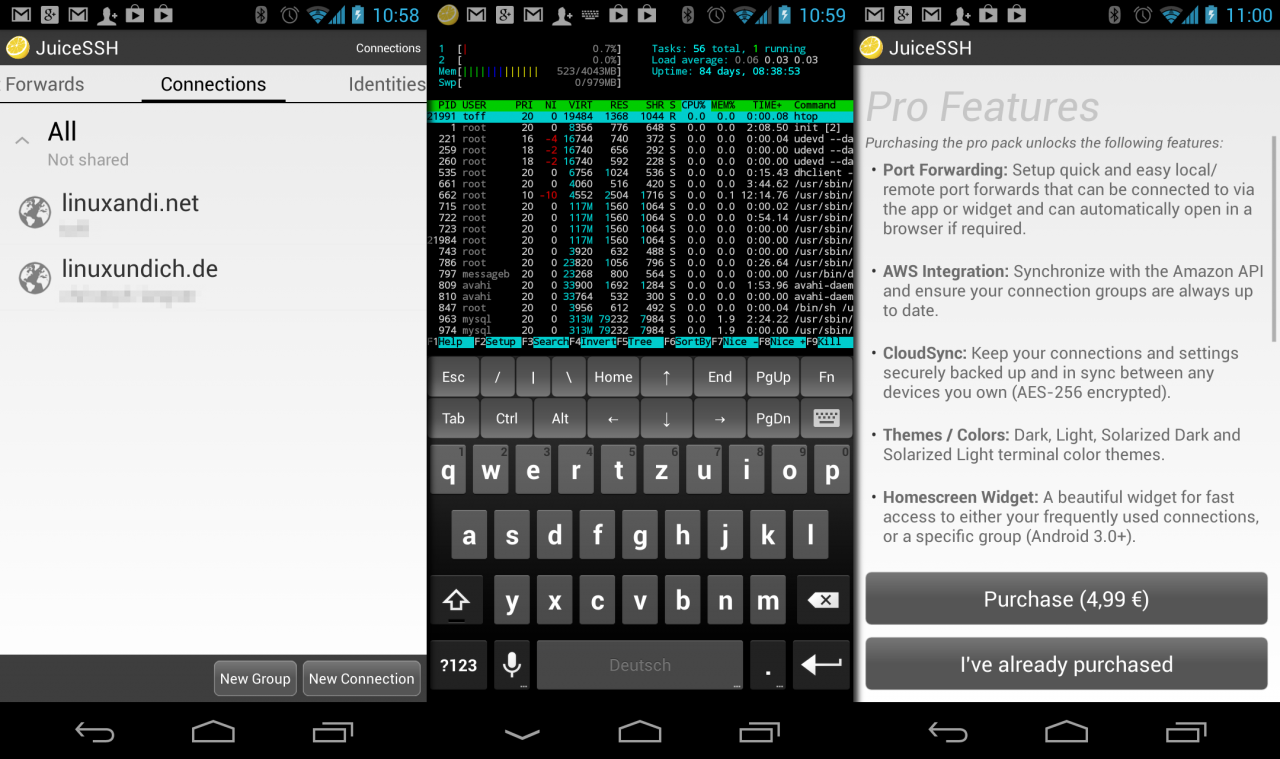
Task: Tap the Recent apps button under the terminal keyboard
Action: coord(759,733)
